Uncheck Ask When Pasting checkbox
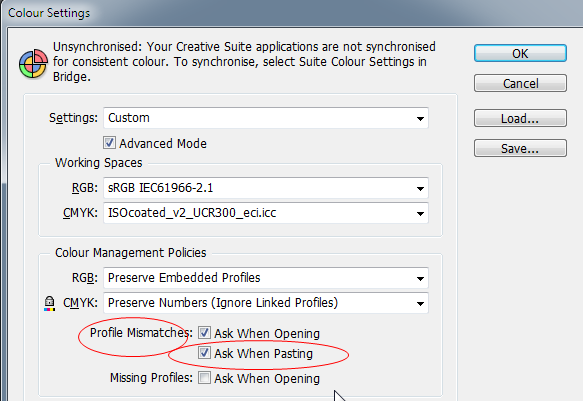The image size is (583, 401). [x=204, y=353]
